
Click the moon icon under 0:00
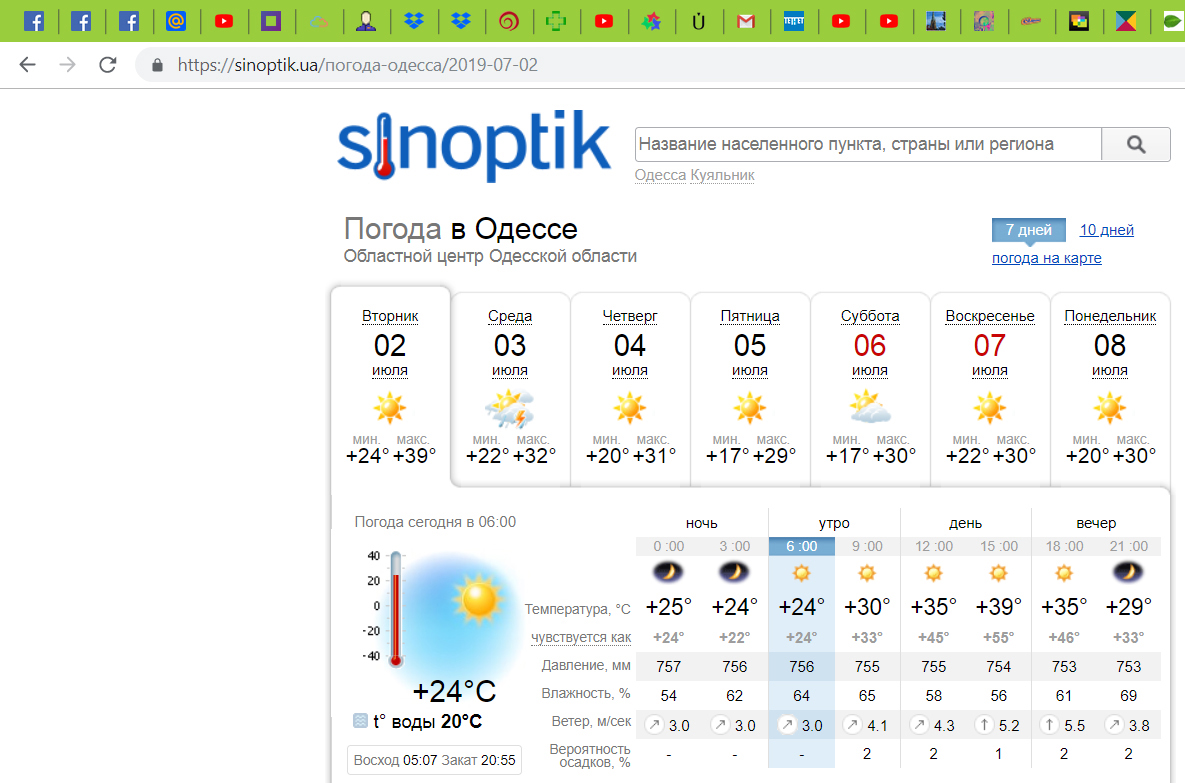pyautogui.click(x=668, y=572)
